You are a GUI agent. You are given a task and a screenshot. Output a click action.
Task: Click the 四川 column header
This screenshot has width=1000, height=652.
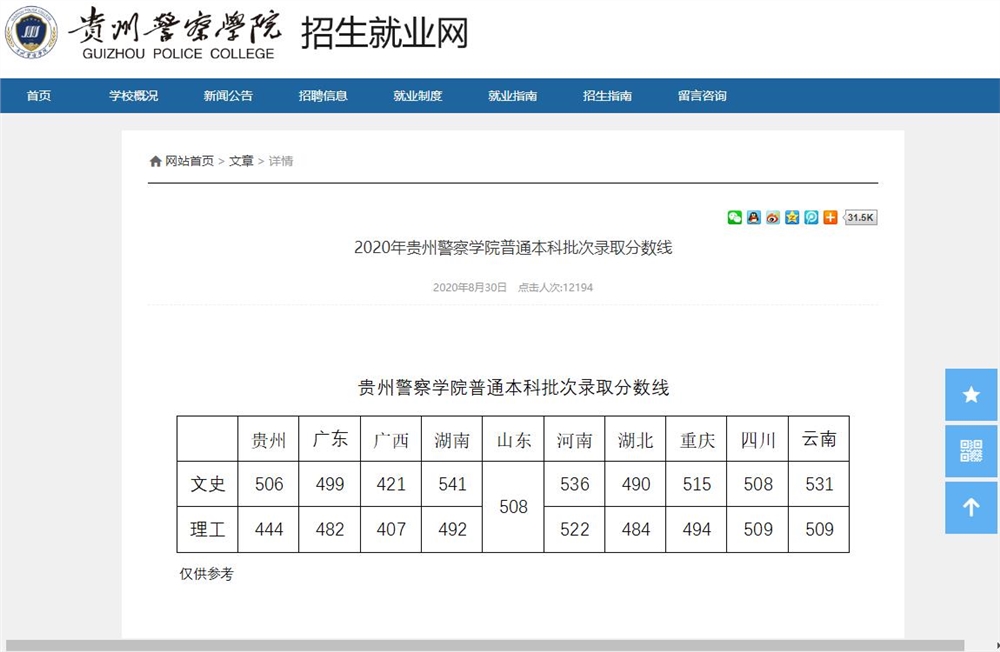pyautogui.click(x=758, y=440)
